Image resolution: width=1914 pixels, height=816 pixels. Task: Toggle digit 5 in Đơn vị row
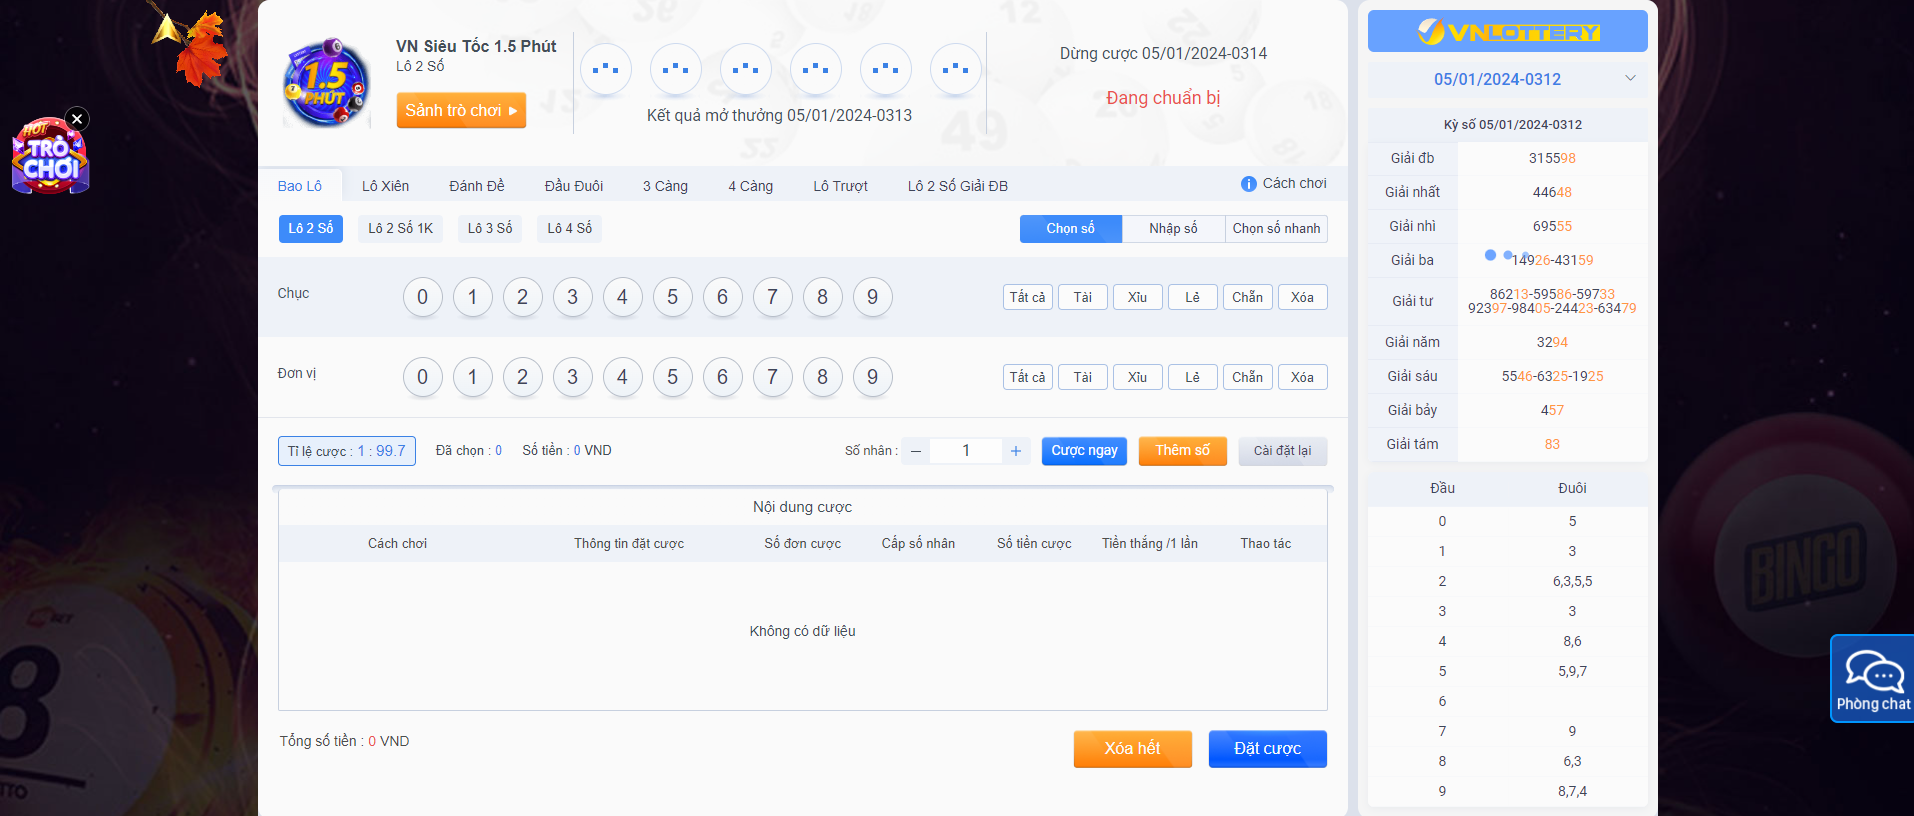tap(673, 377)
